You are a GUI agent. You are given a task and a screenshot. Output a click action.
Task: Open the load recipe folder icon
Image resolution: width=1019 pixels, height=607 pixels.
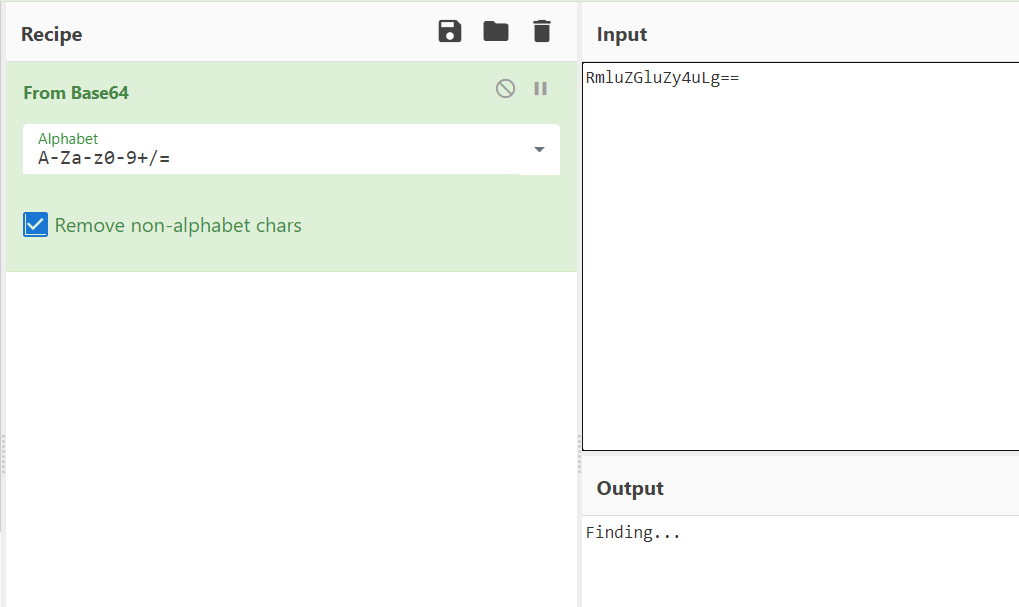click(x=496, y=32)
